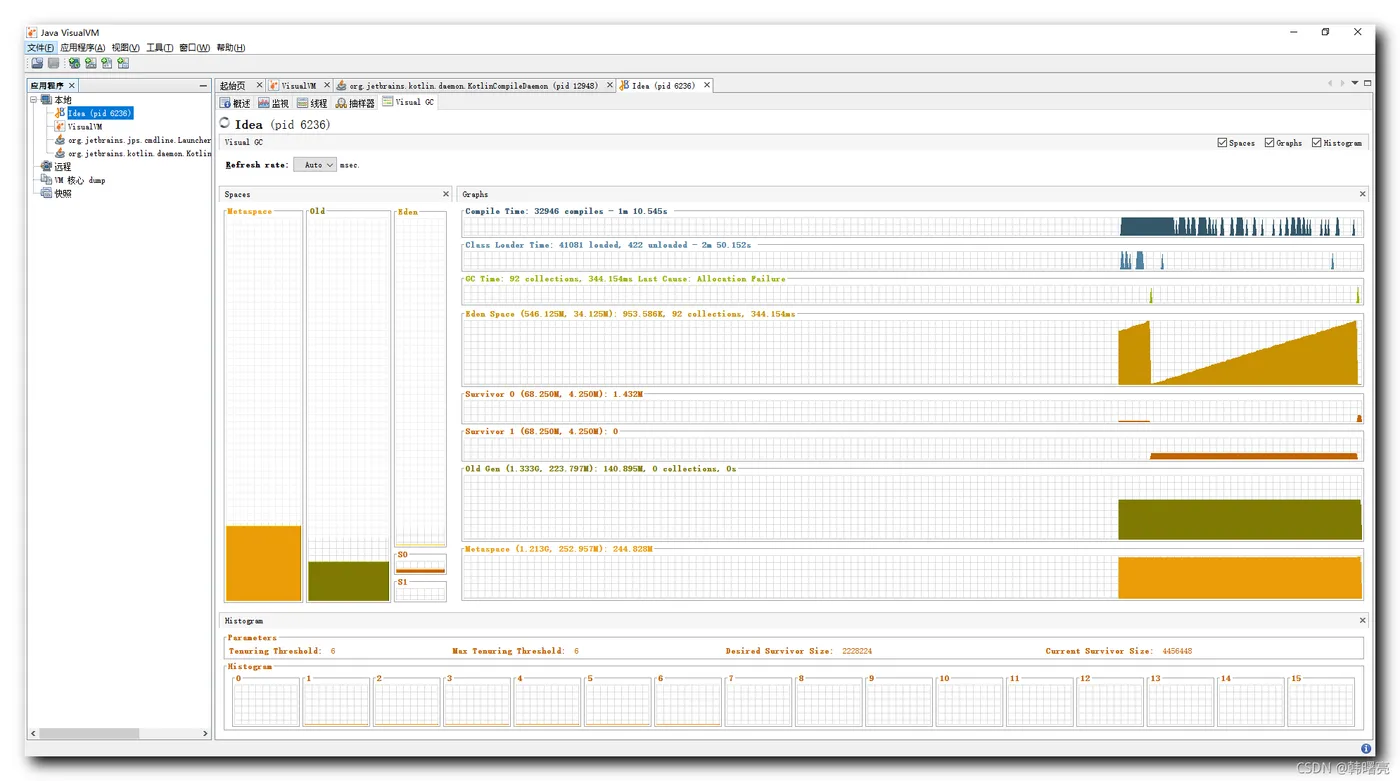
Task: Click the VM 核心 dump icon
Action: coord(46,180)
